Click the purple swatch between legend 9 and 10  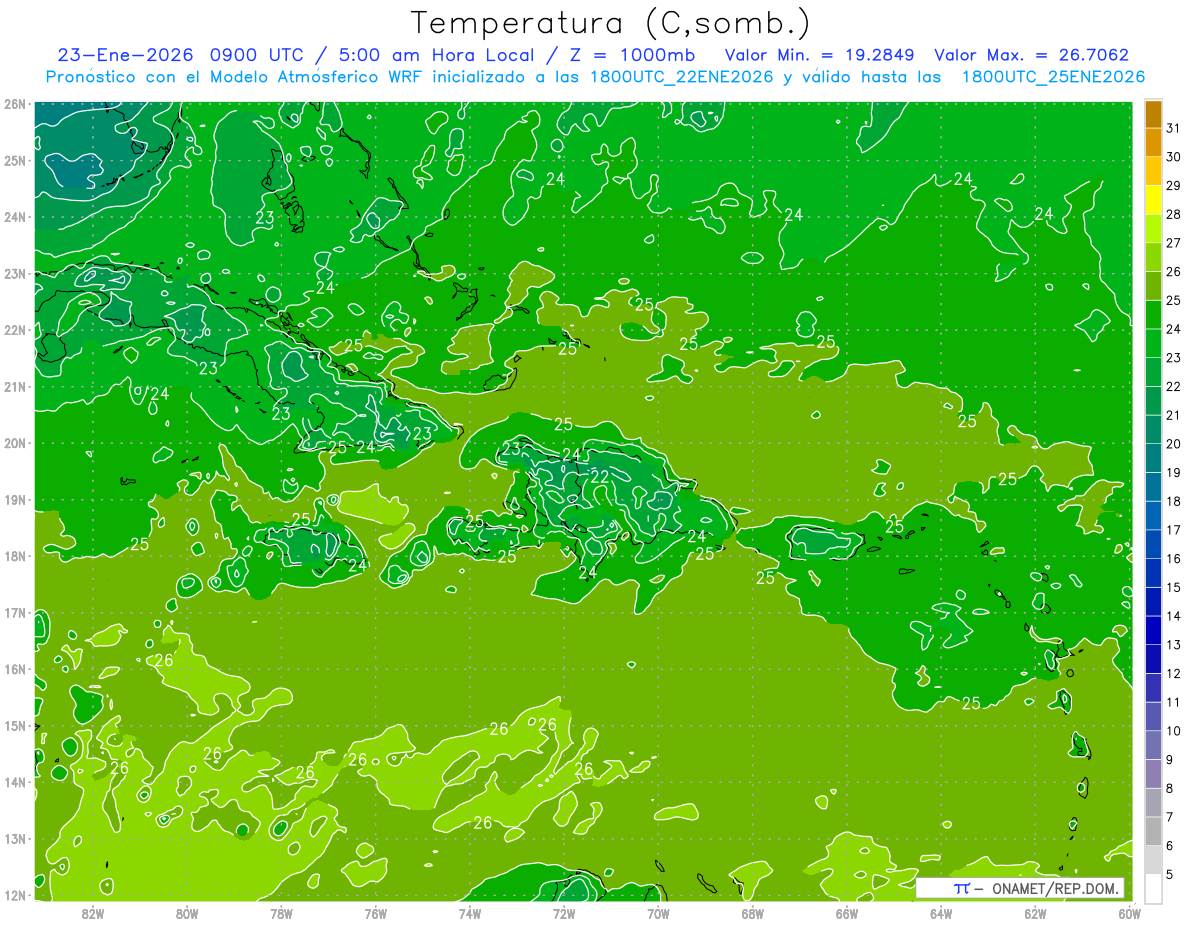click(x=1153, y=745)
